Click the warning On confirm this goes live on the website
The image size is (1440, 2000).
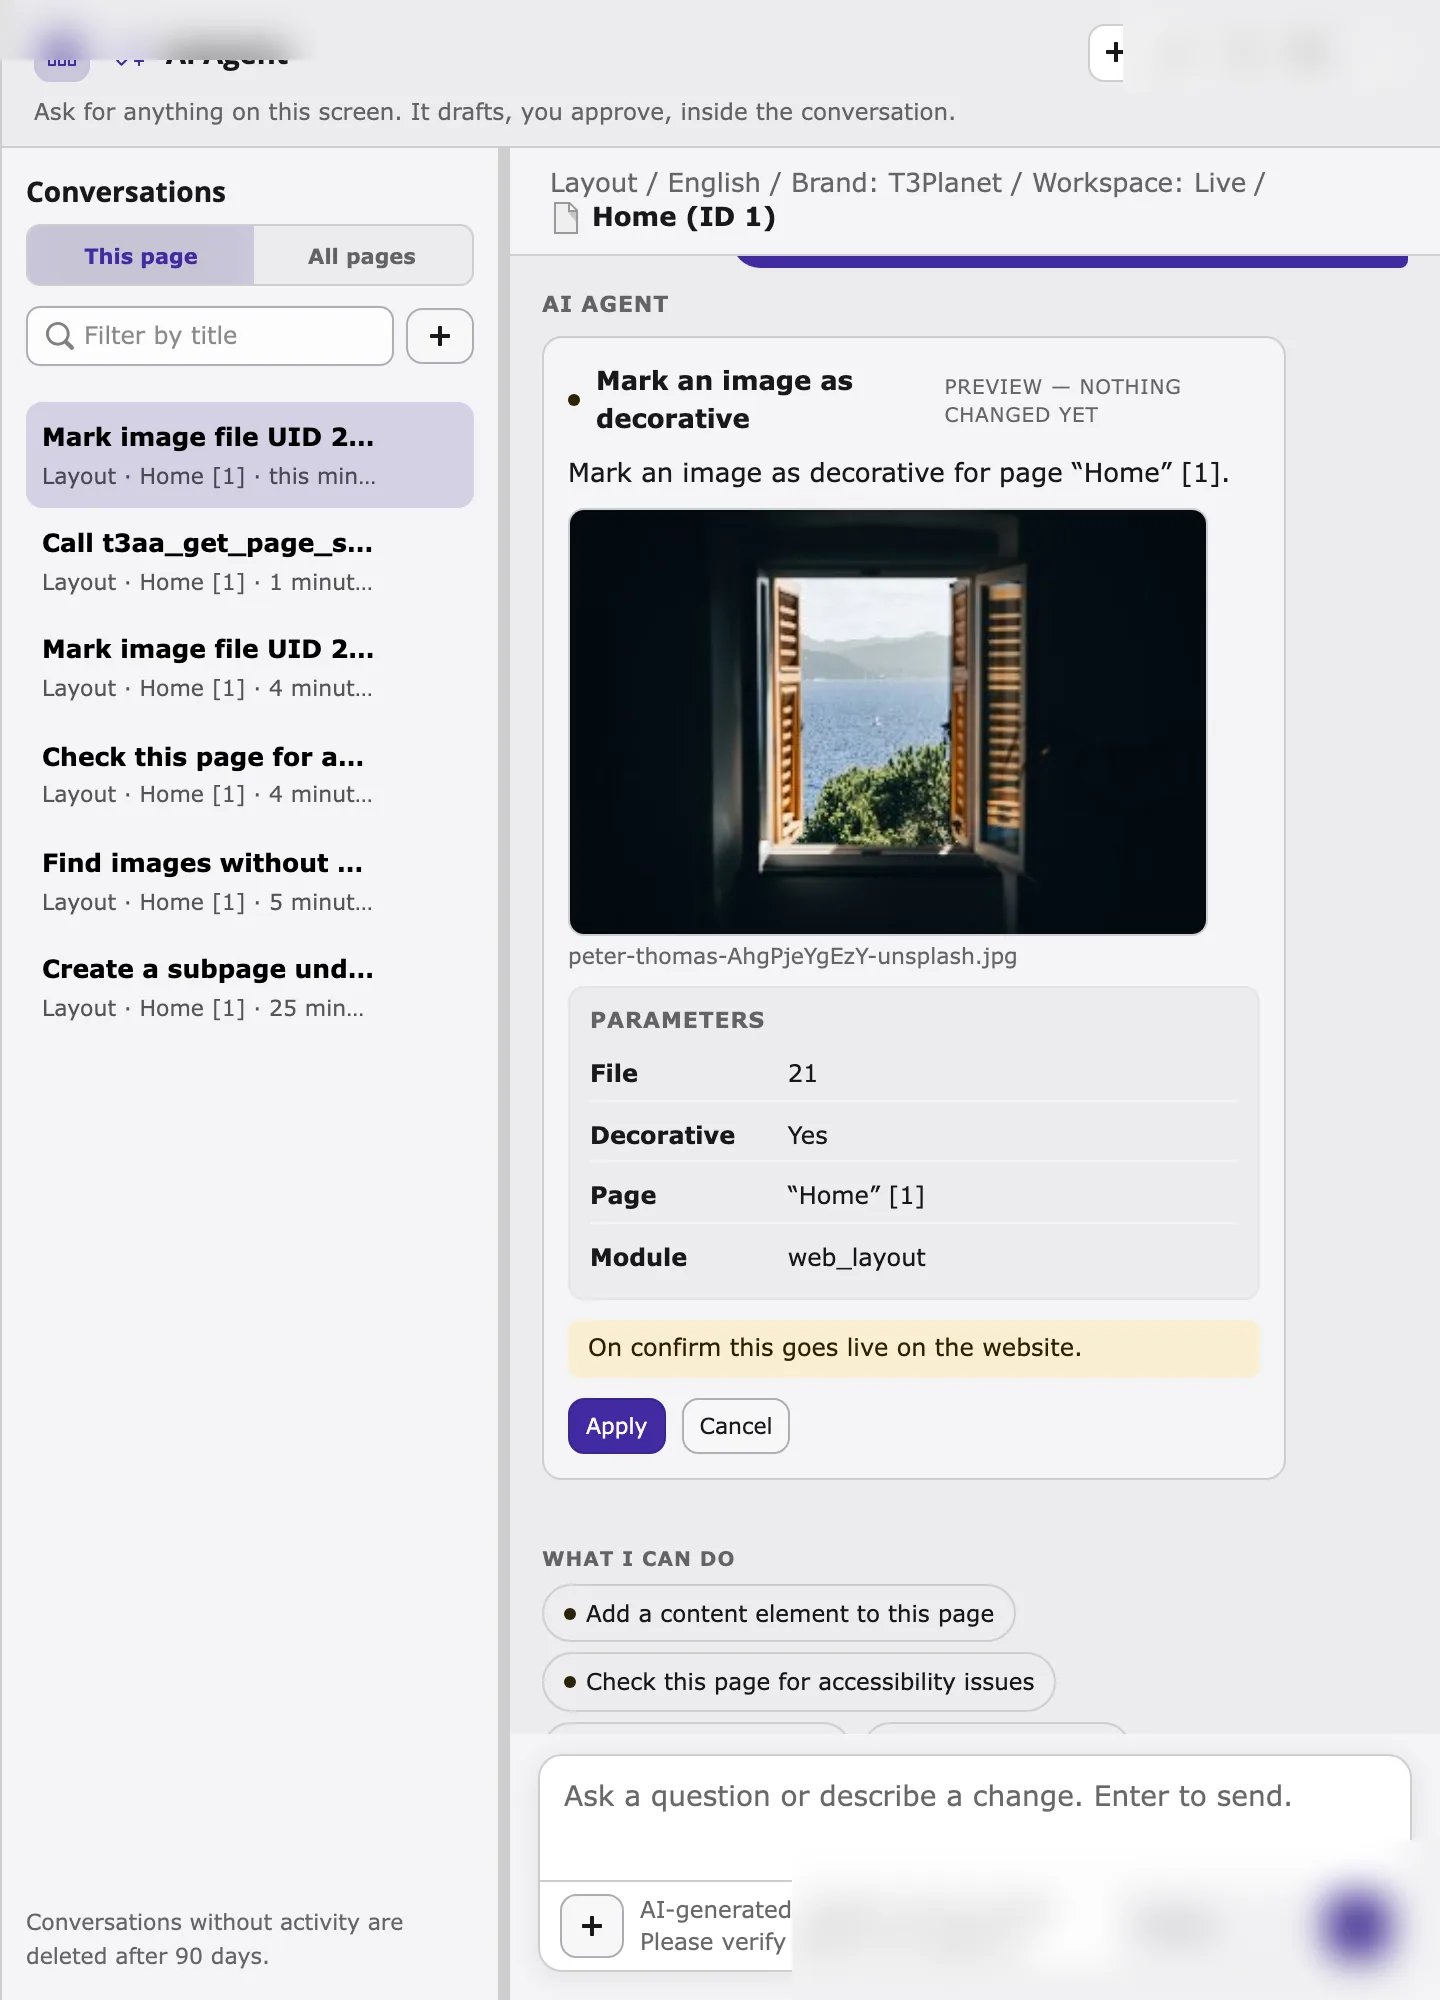point(914,1348)
